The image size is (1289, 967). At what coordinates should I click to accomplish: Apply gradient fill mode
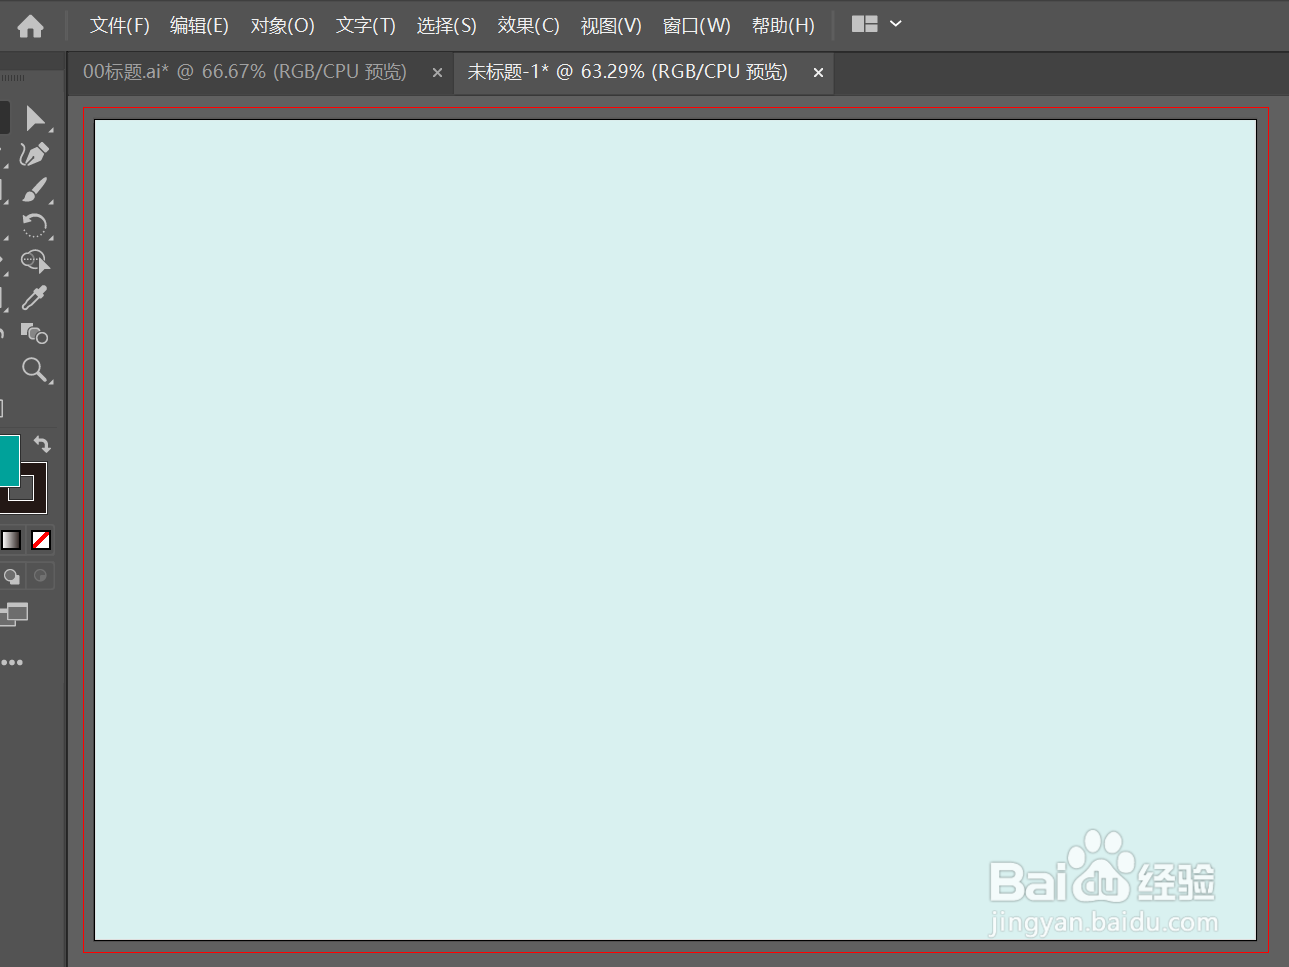[11, 540]
